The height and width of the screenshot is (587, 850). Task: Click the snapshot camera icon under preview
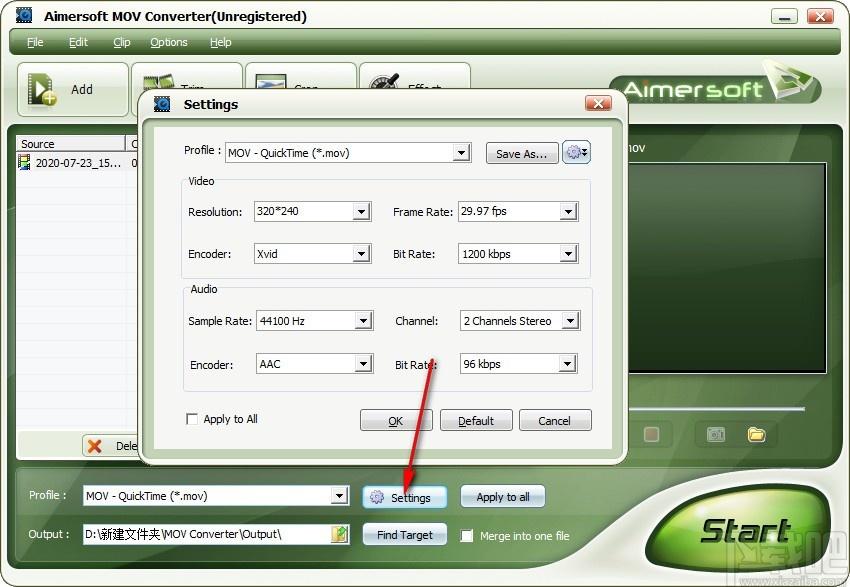click(716, 434)
